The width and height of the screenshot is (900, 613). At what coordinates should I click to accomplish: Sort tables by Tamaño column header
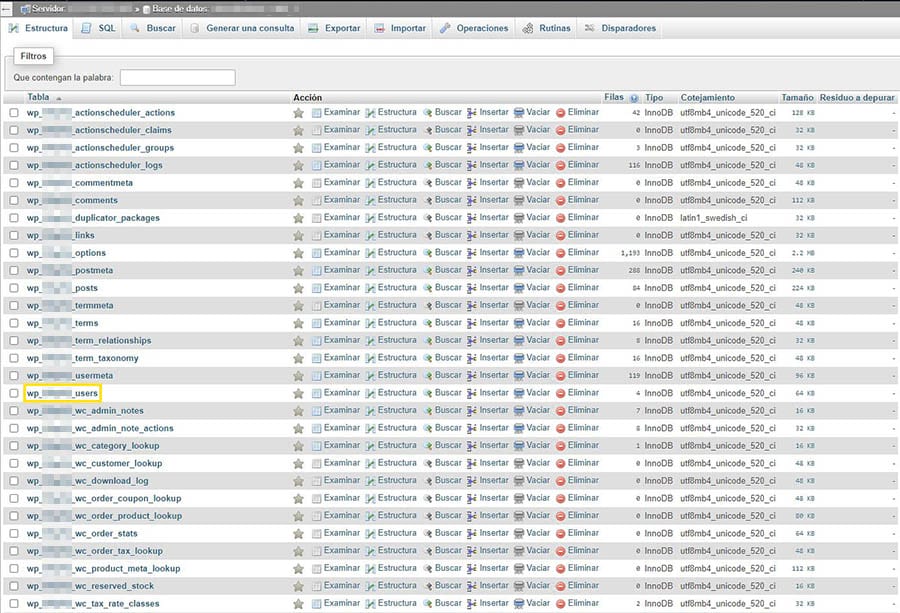click(x=796, y=98)
